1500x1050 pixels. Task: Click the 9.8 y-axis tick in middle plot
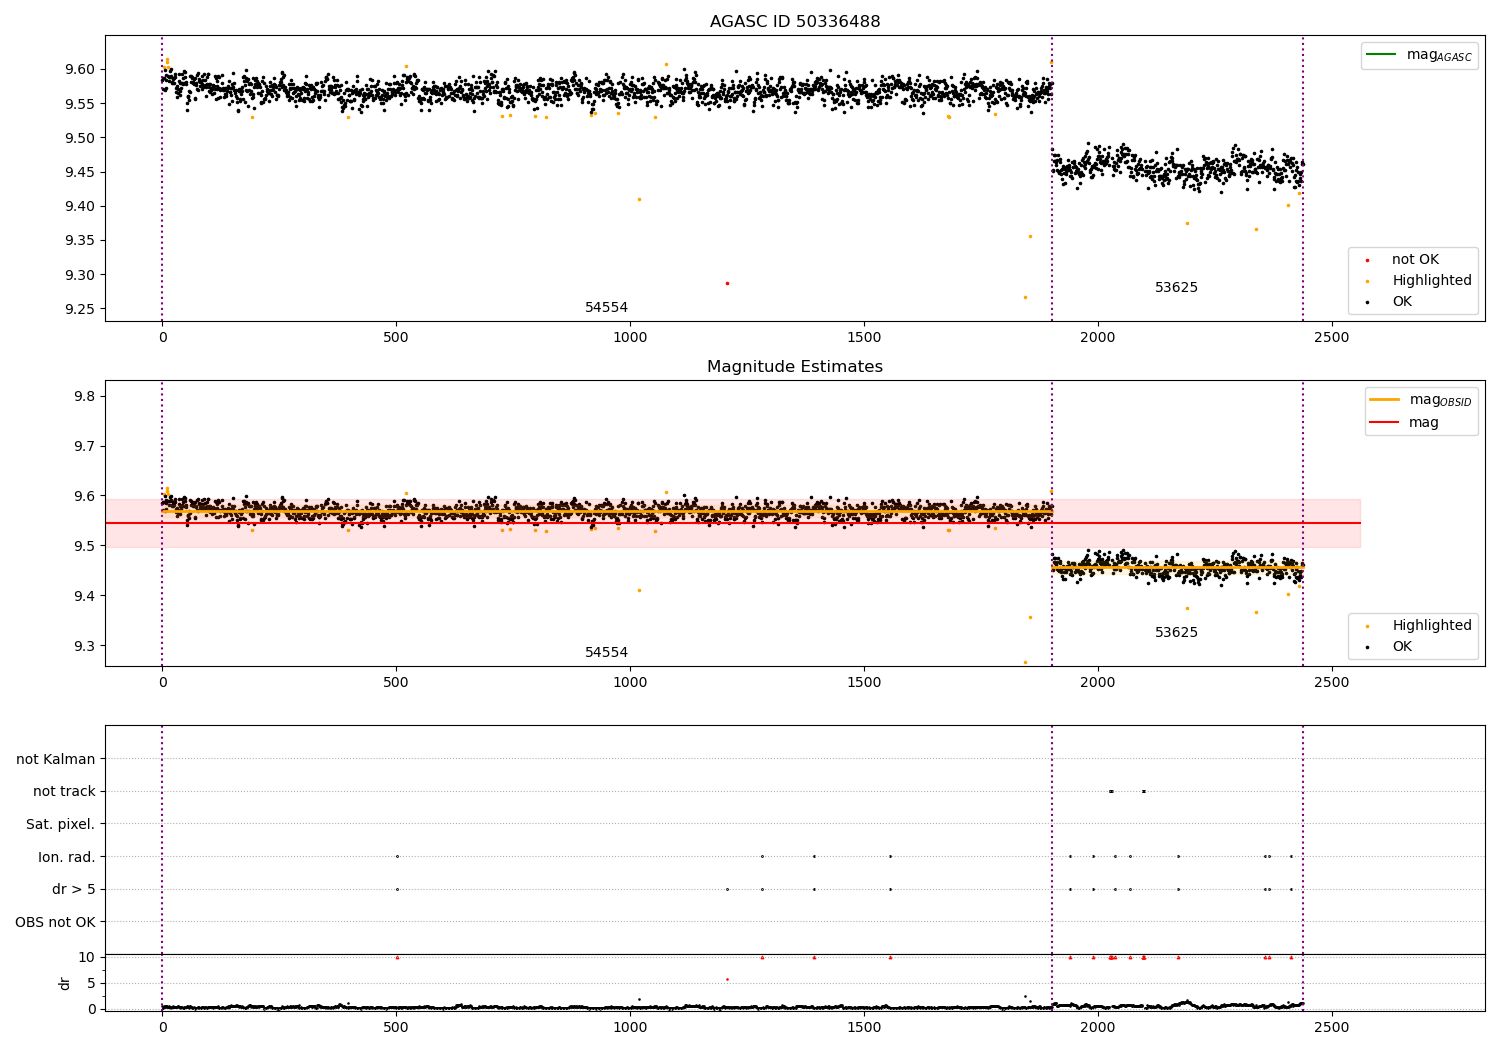click(x=84, y=397)
